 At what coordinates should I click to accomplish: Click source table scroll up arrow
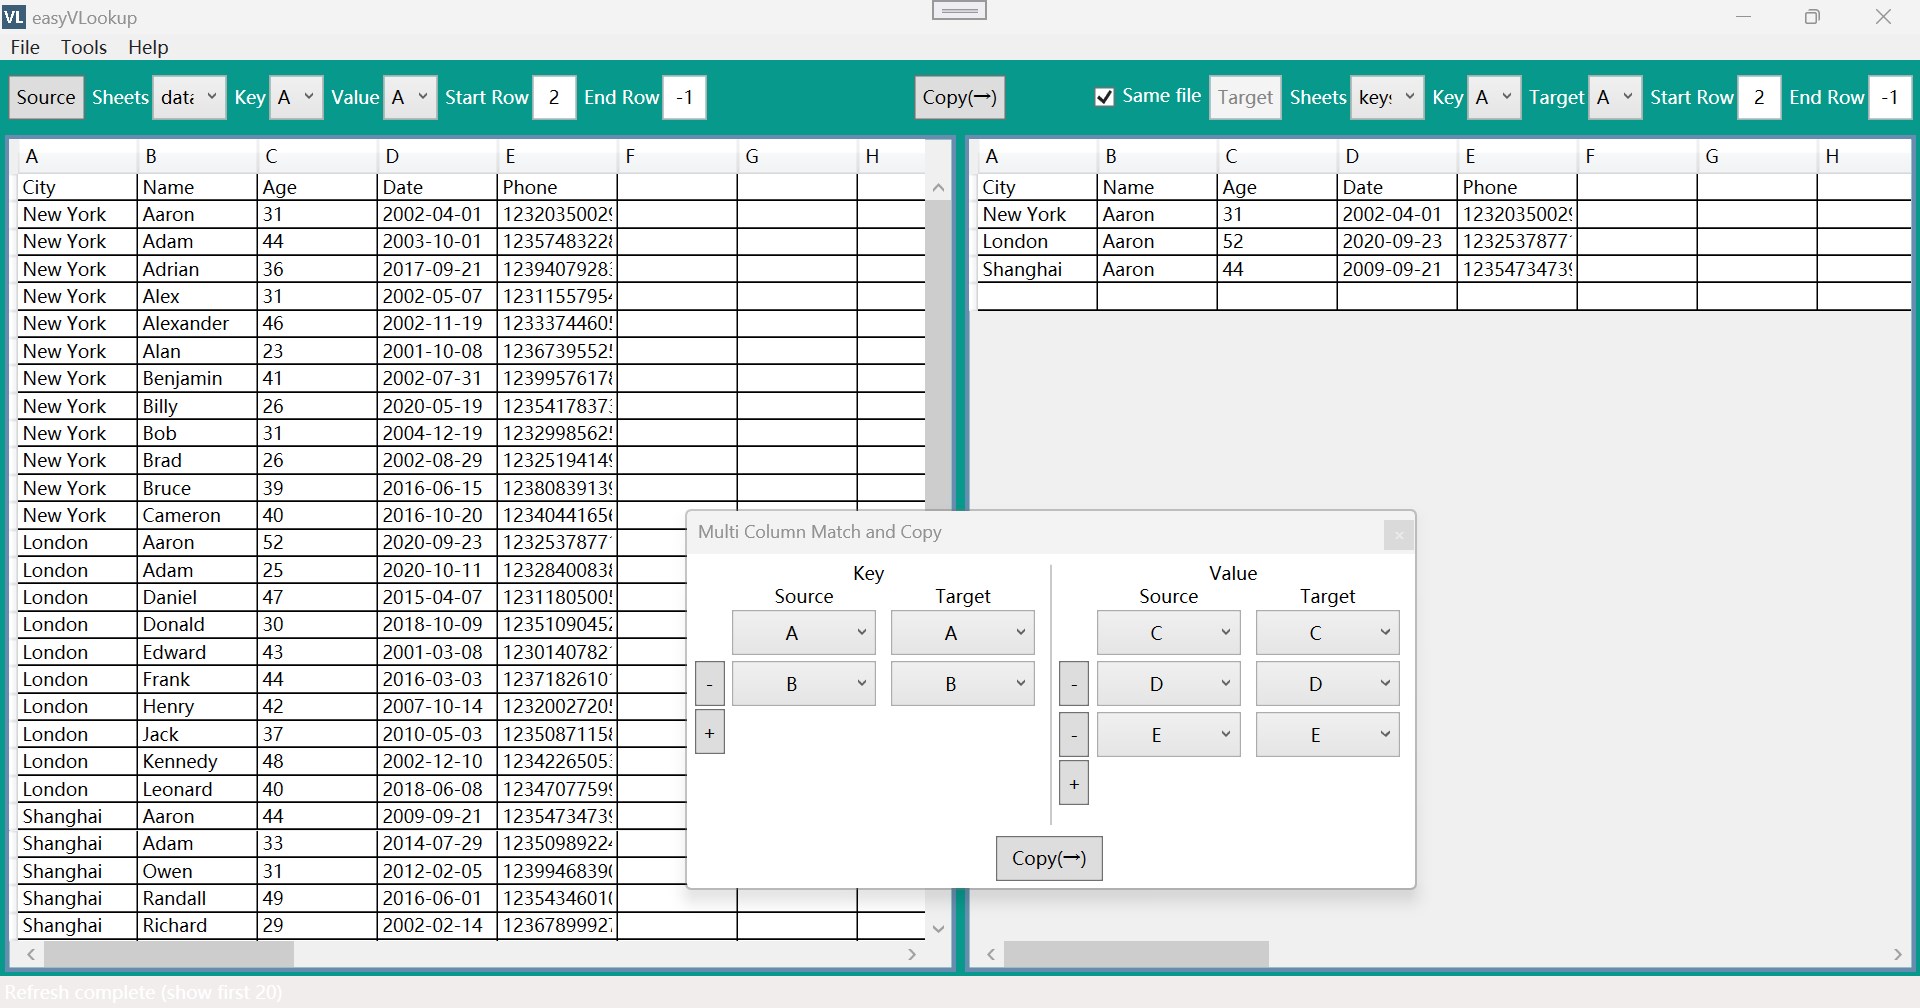click(938, 188)
